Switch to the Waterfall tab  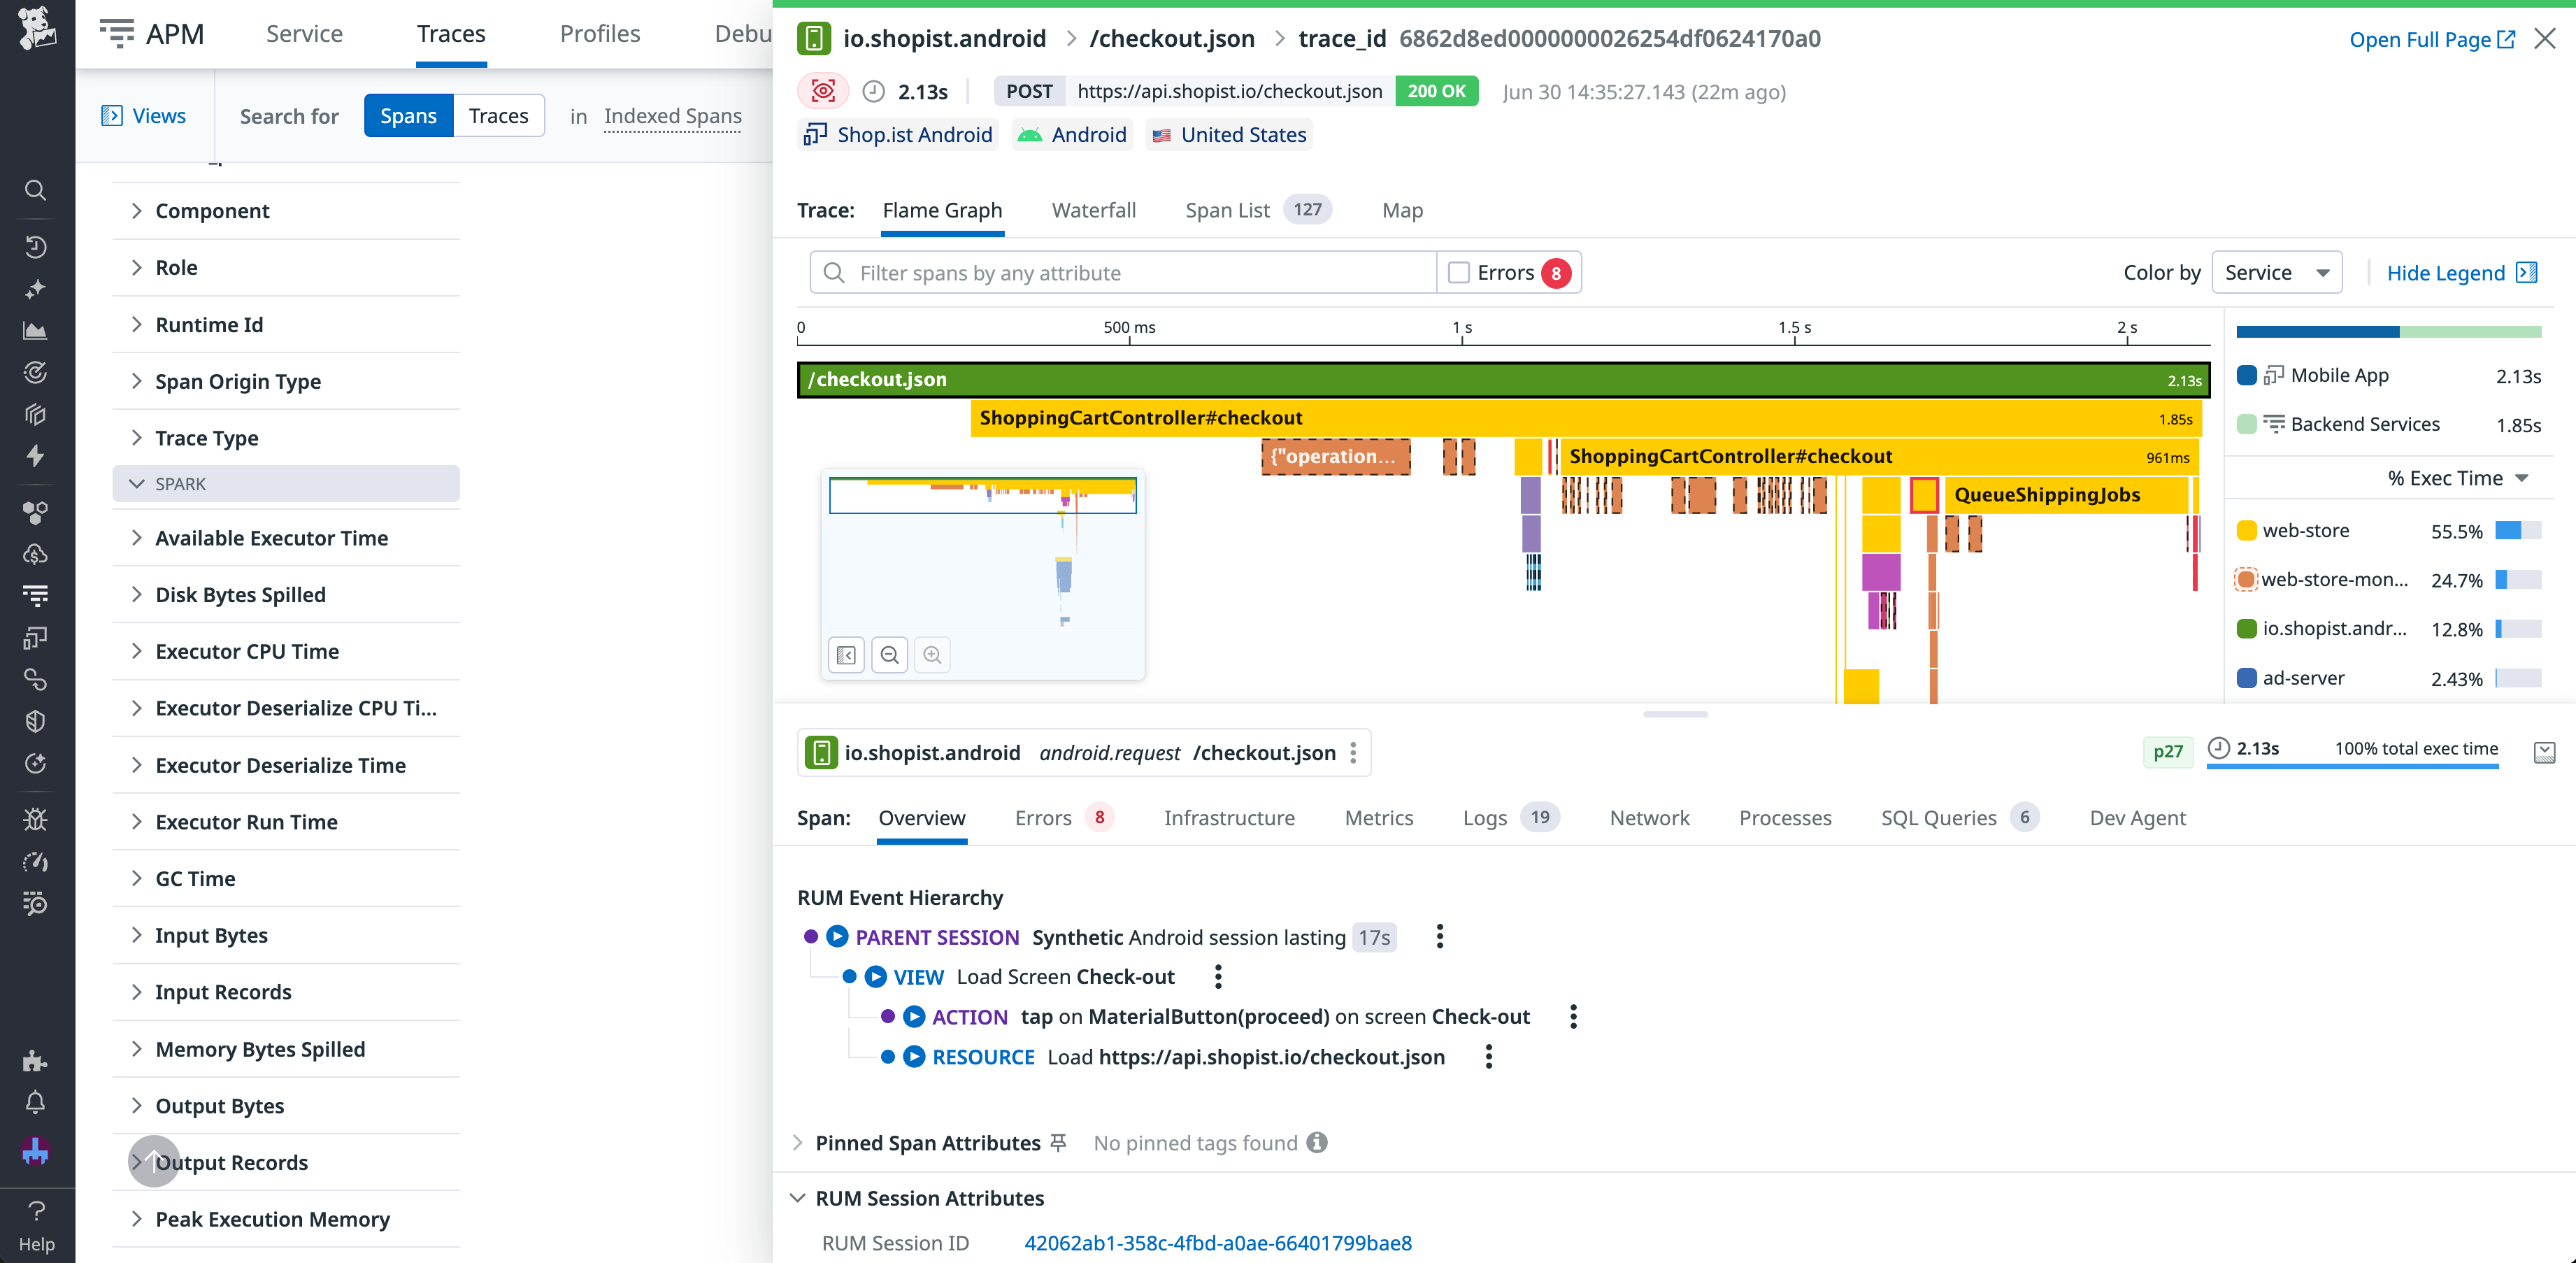[x=1094, y=210]
